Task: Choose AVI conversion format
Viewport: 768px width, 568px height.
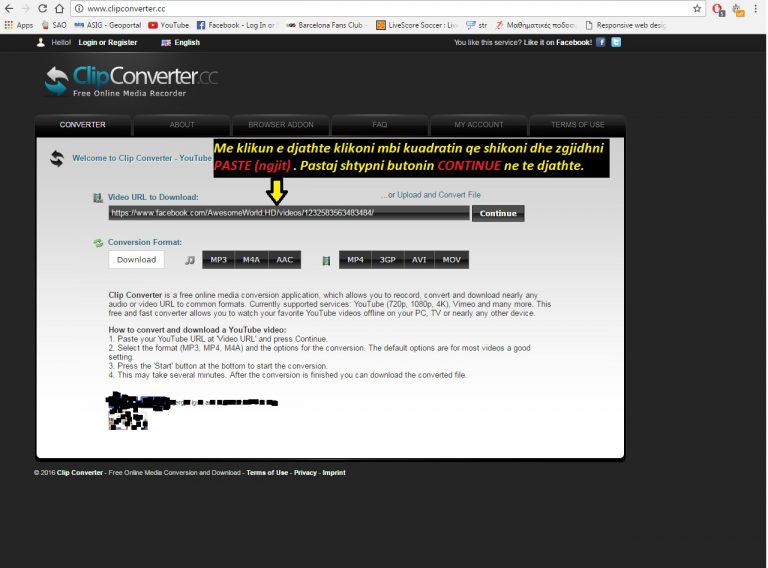Action: point(419,260)
